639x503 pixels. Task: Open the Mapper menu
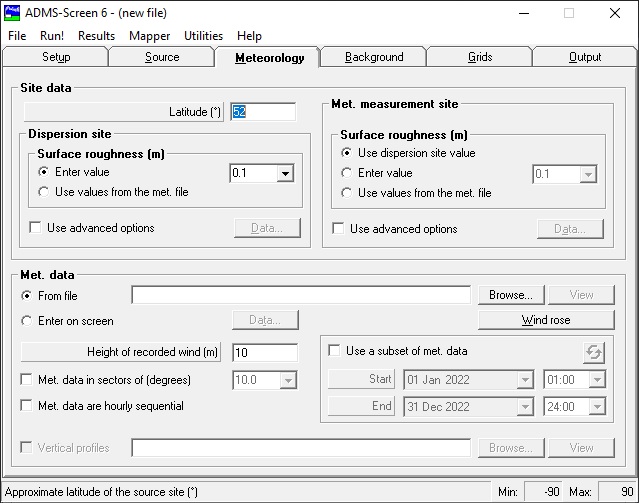[x=149, y=36]
